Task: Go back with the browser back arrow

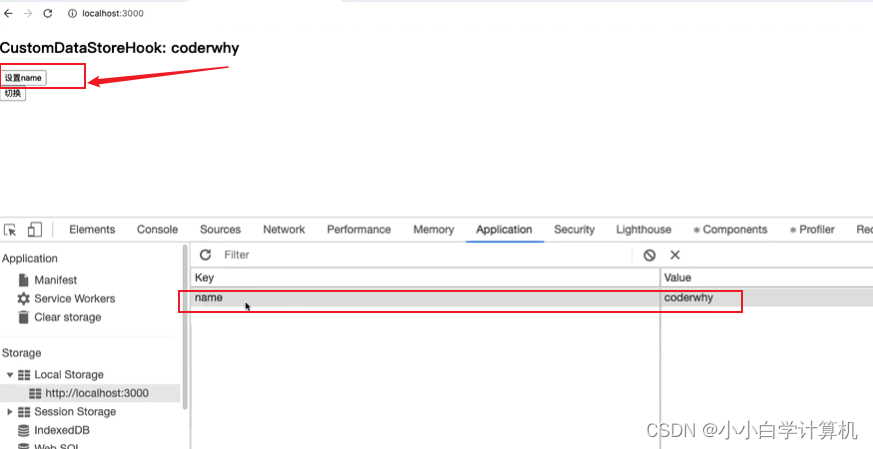Action: point(8,13)
